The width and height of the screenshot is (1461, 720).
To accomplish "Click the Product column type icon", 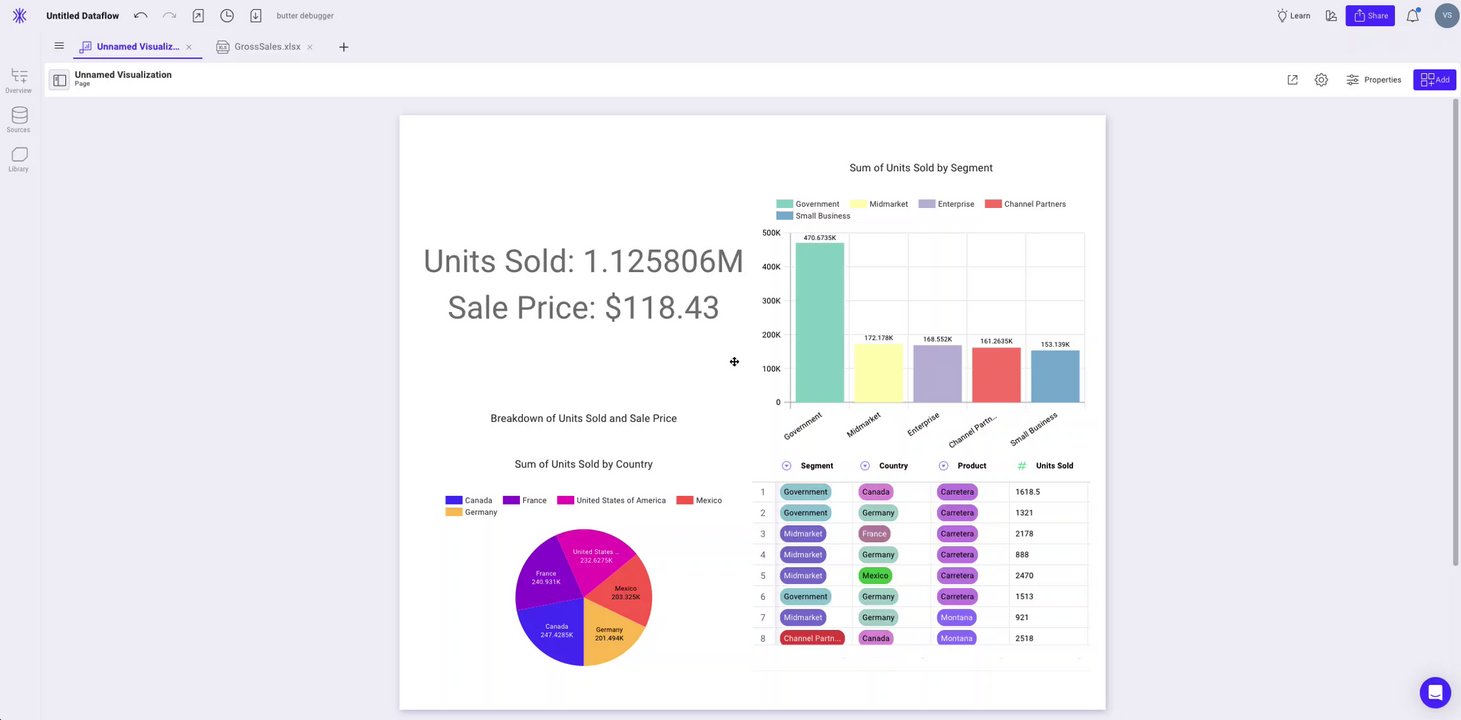I will point(944,466).
